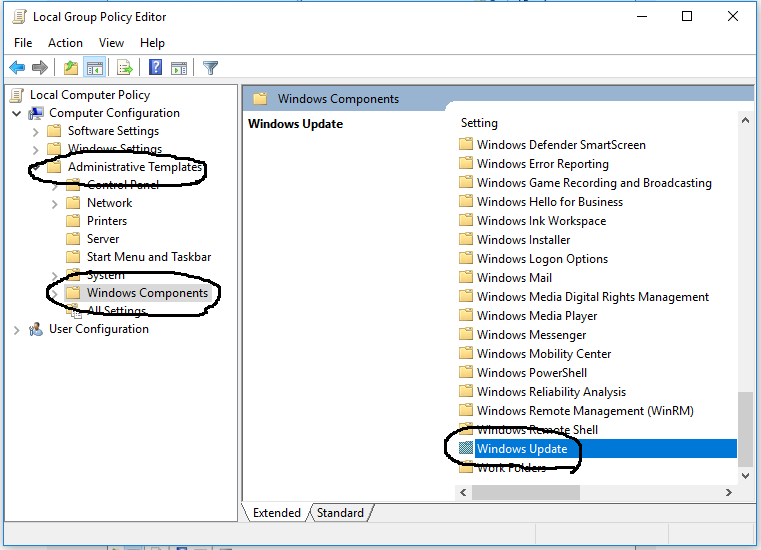Open the Help question mark icon

coord(155,67)
